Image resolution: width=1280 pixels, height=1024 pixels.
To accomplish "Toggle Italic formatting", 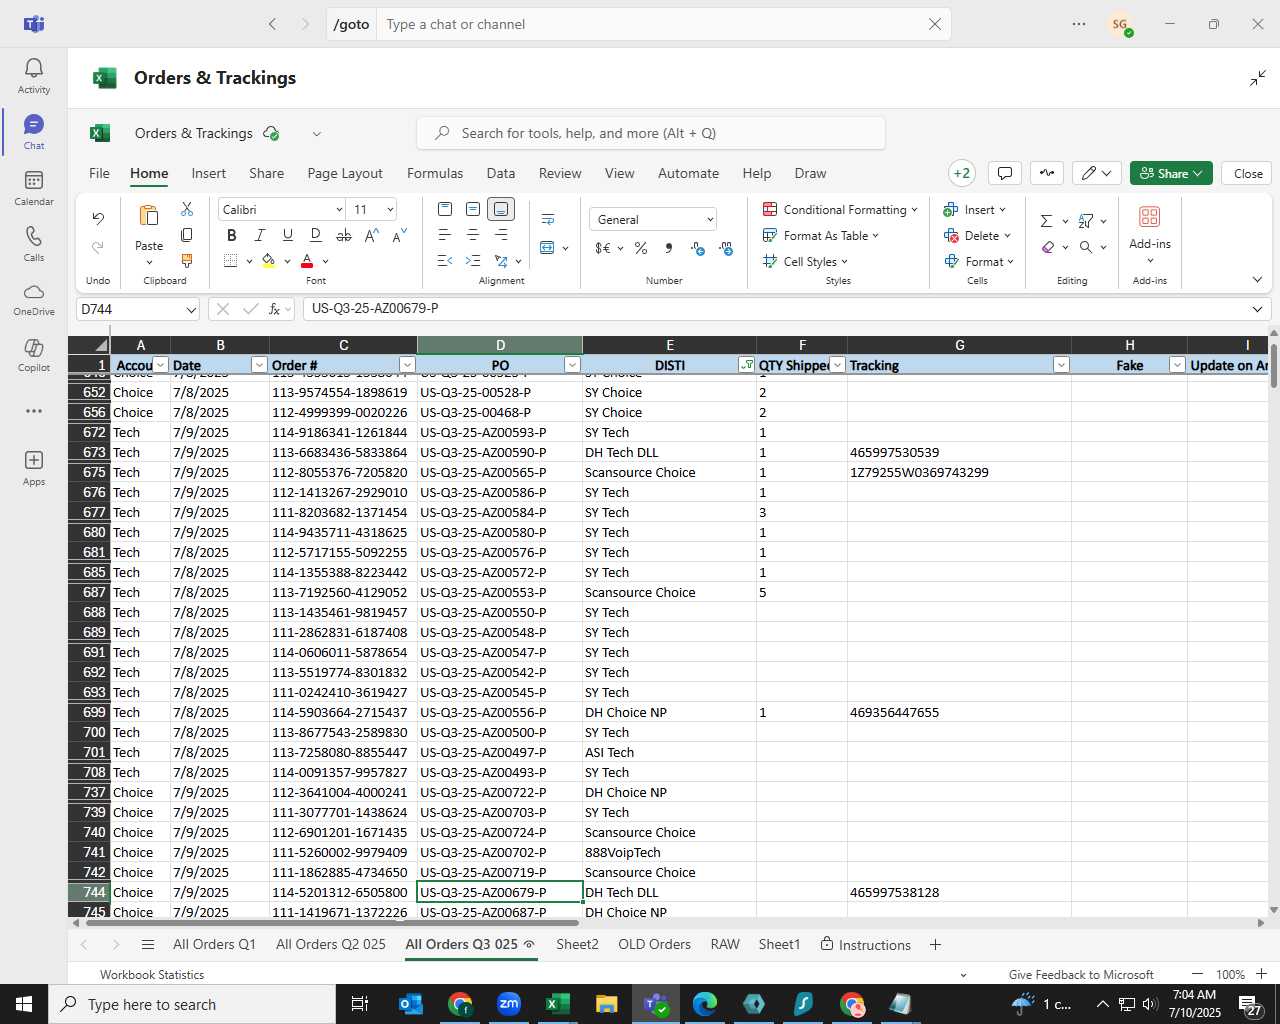I will point(260,235).
